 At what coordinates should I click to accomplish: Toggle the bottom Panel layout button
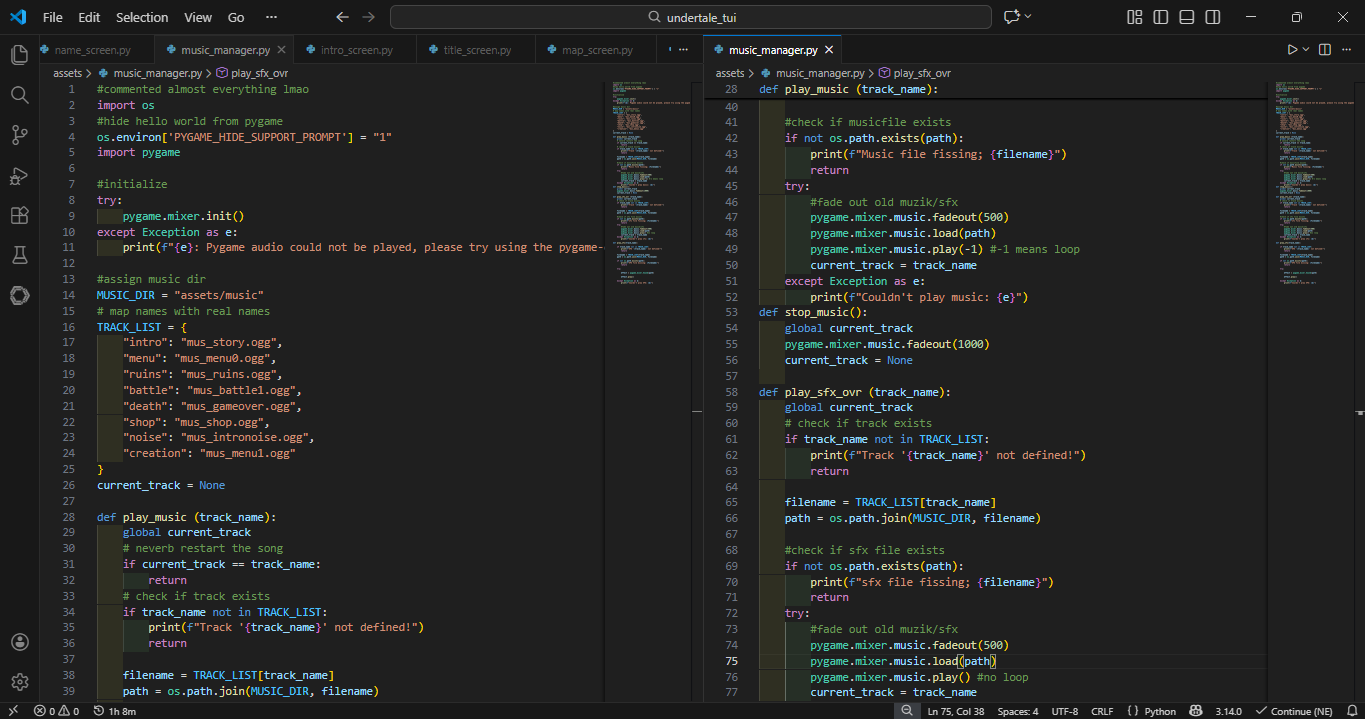point(1186,17)
